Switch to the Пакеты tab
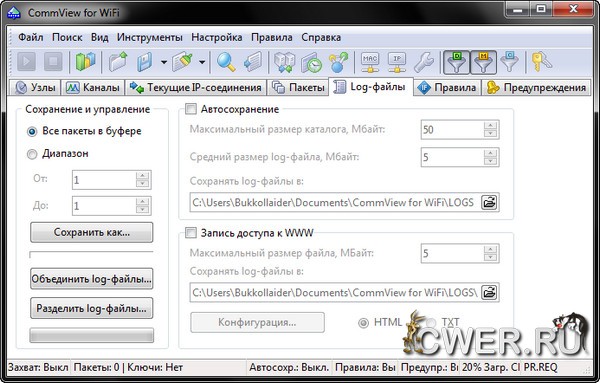This screenshot has height=383, width=600. pyautogui.click(x=298, y=88)
